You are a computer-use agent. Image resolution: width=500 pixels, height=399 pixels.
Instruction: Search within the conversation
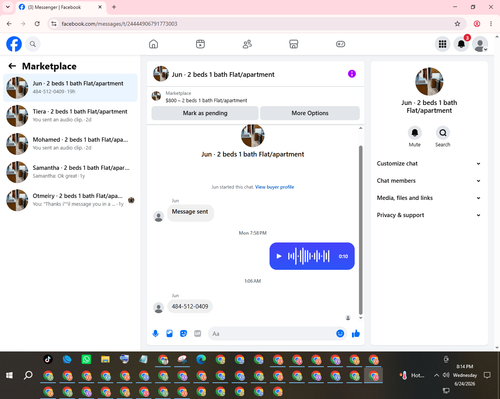(x=443, y=133)
